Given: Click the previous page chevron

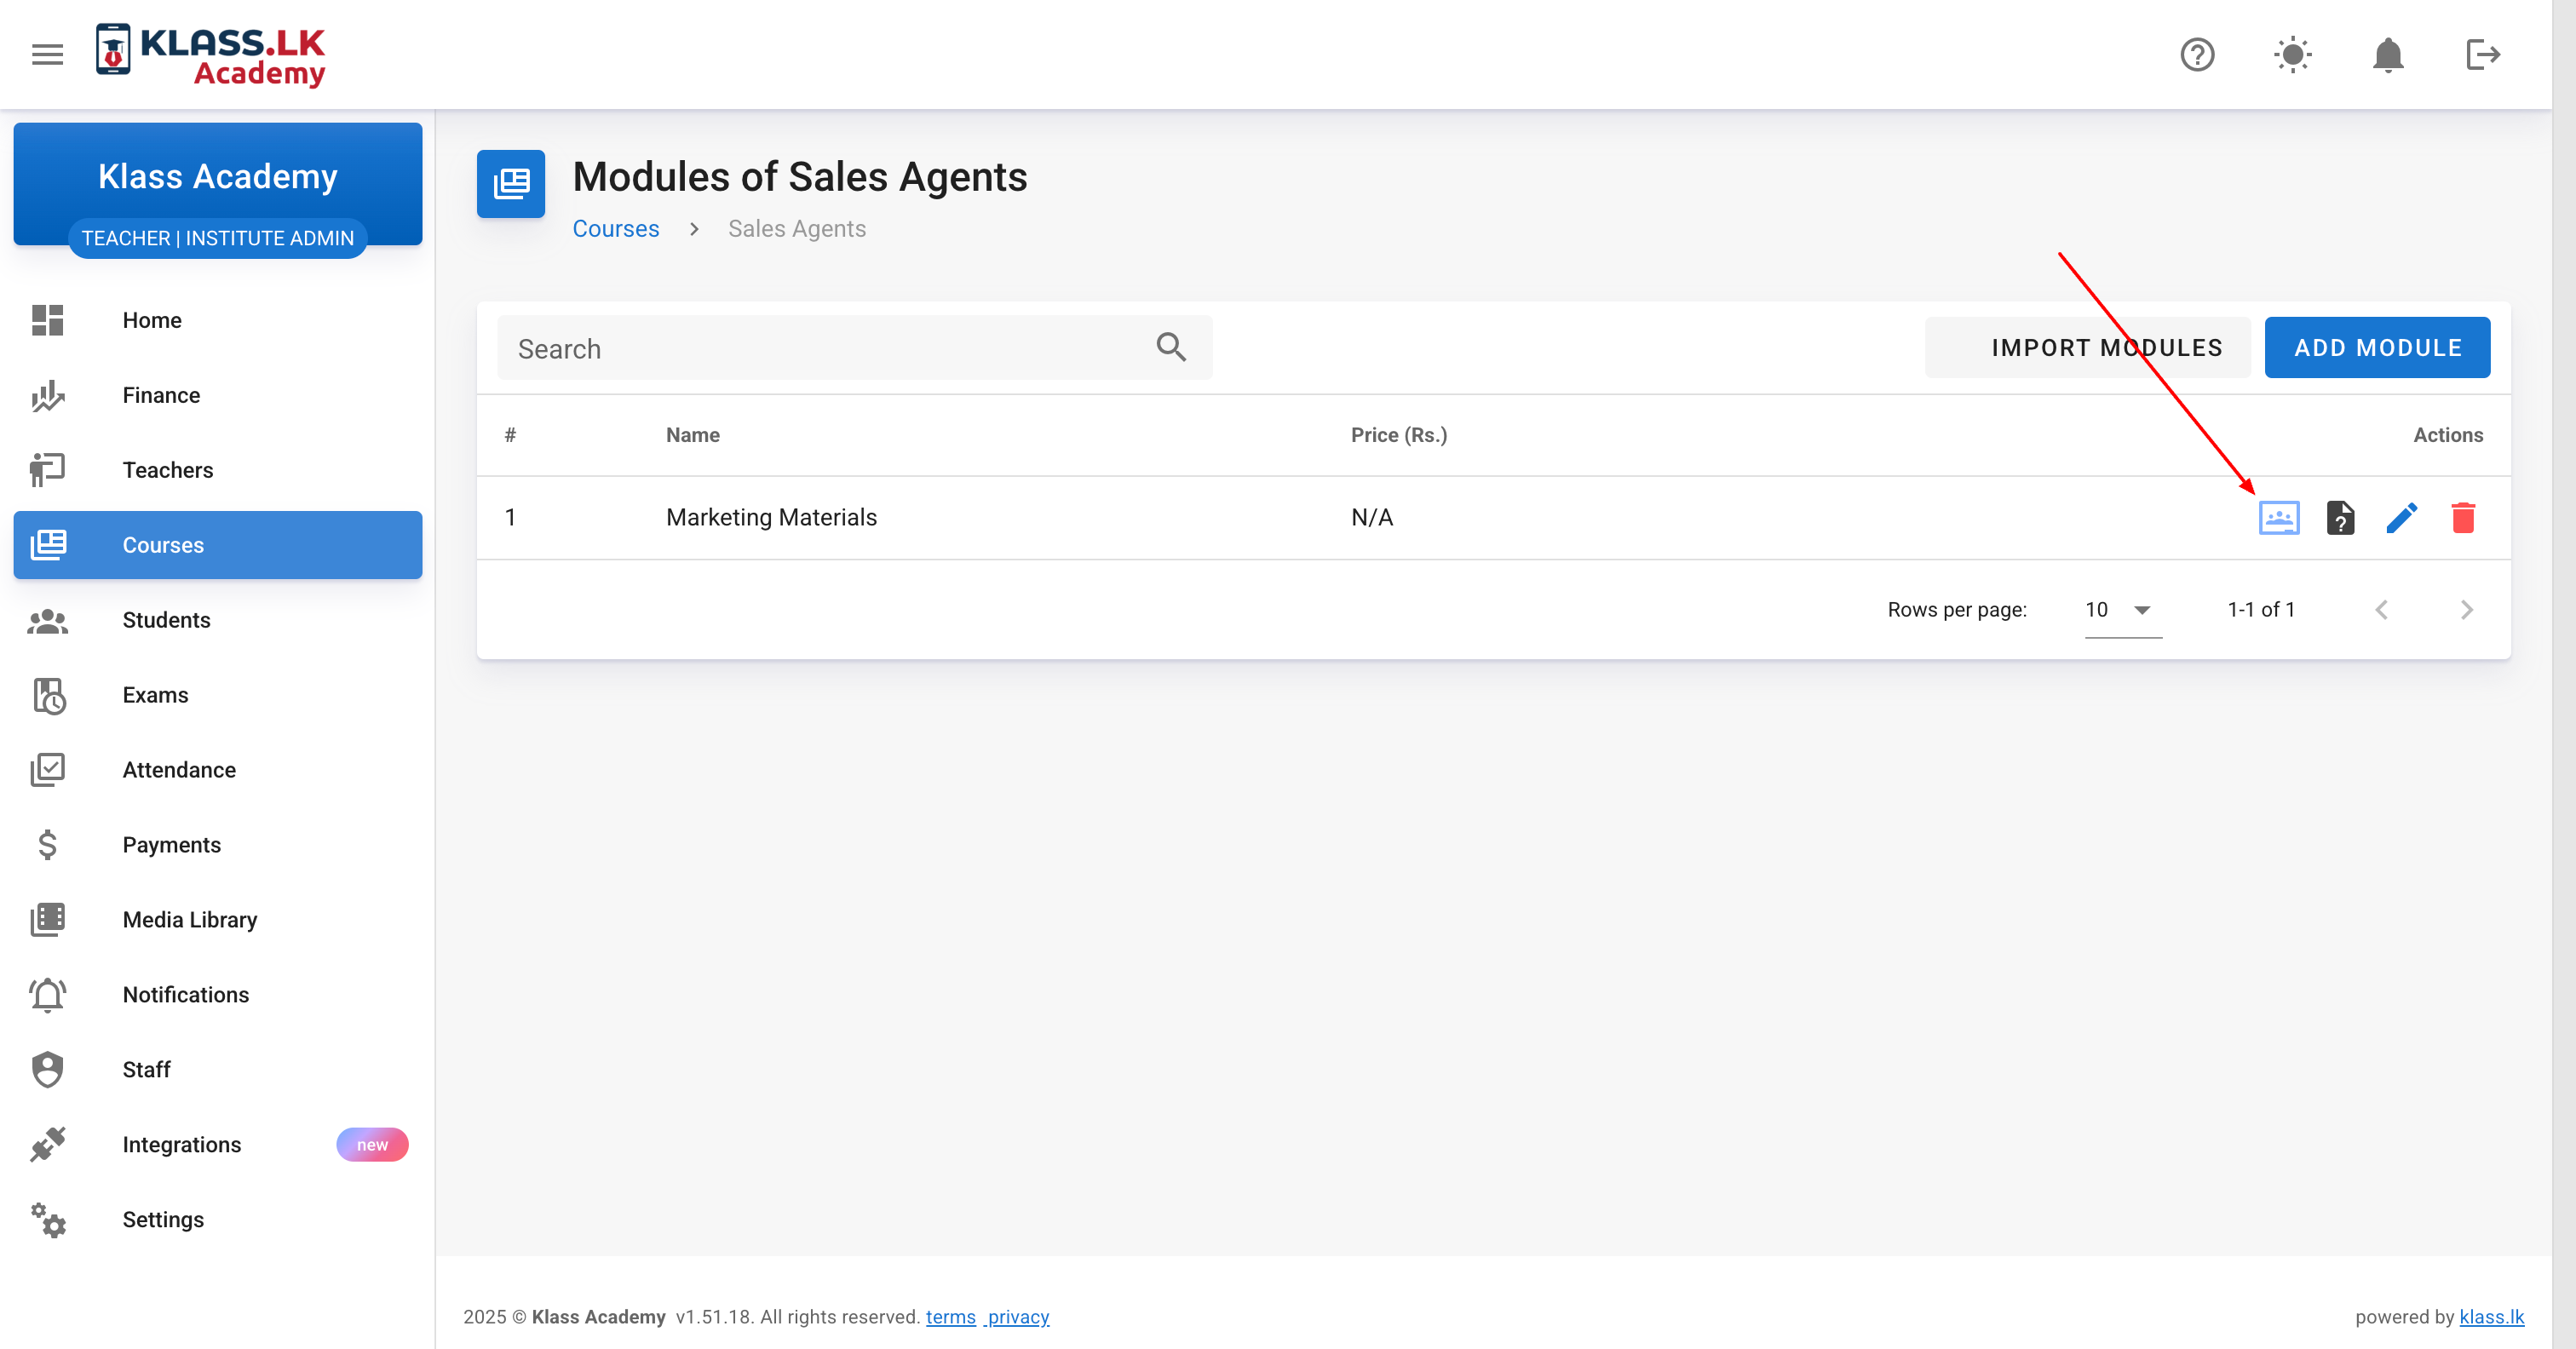Looking at the screenshot, I should tap(2383, 609).
